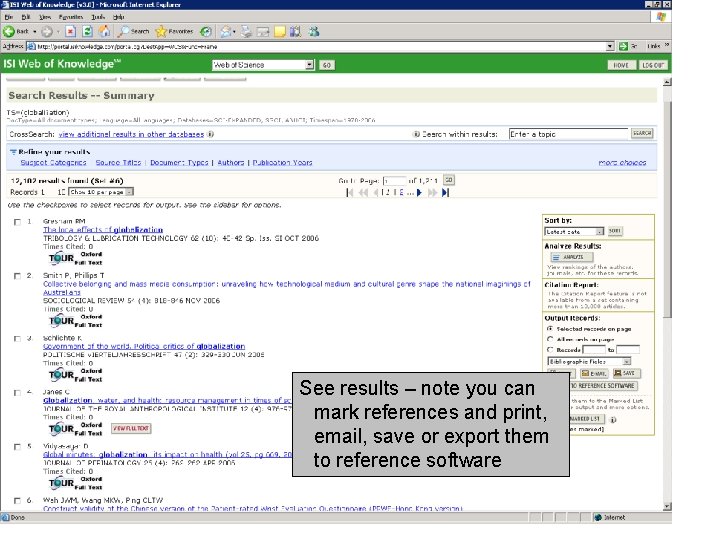Screen dimensions: 720x540
Task: Click the Mail icon in the toolbar
Action: tap(225, 31)
